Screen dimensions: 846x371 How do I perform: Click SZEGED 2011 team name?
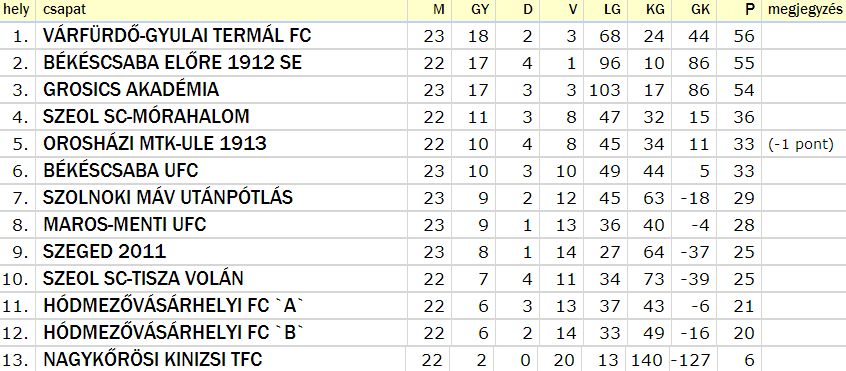point(105,251)
